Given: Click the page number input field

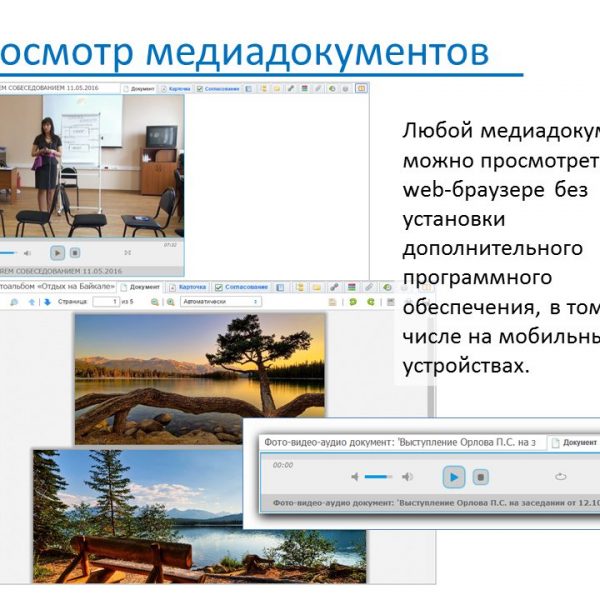Looking at the screenshot, I should tap(107, 301).
